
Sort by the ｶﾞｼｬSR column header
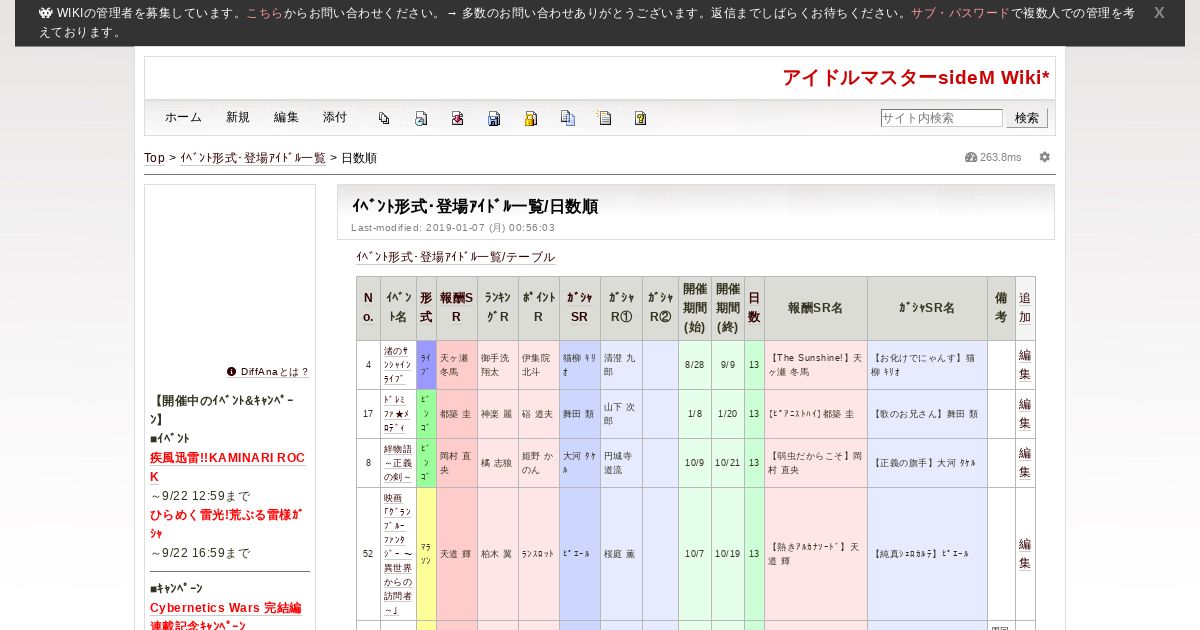(580, 308)
